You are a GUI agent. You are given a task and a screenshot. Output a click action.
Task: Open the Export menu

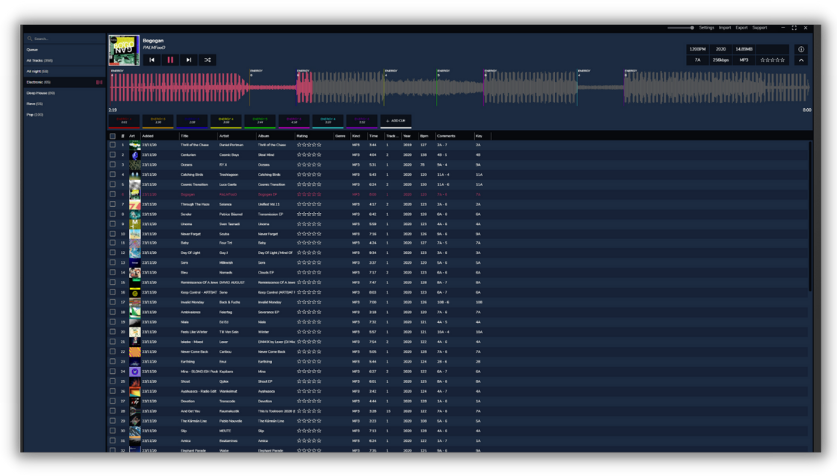[741, 28]
